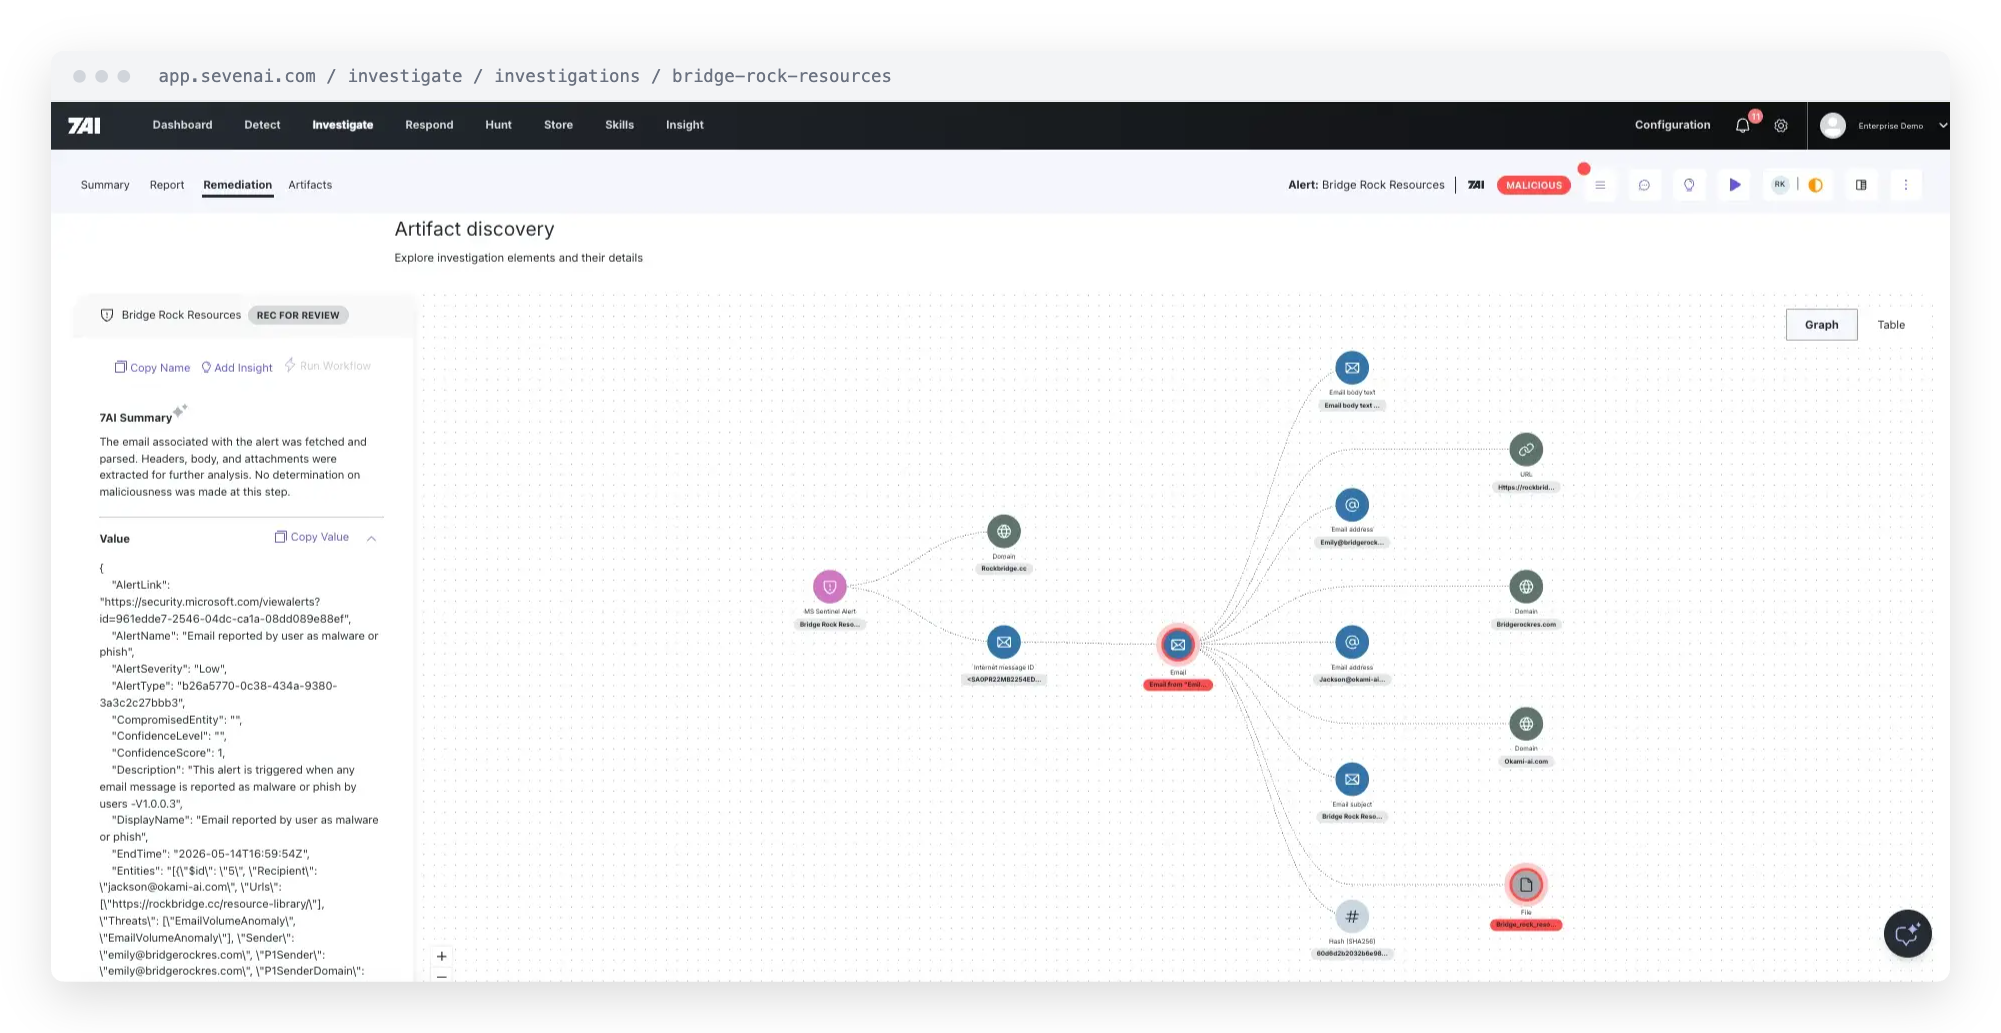Select the Emily@bridgerock email address node

click(x=1352, y=505)
